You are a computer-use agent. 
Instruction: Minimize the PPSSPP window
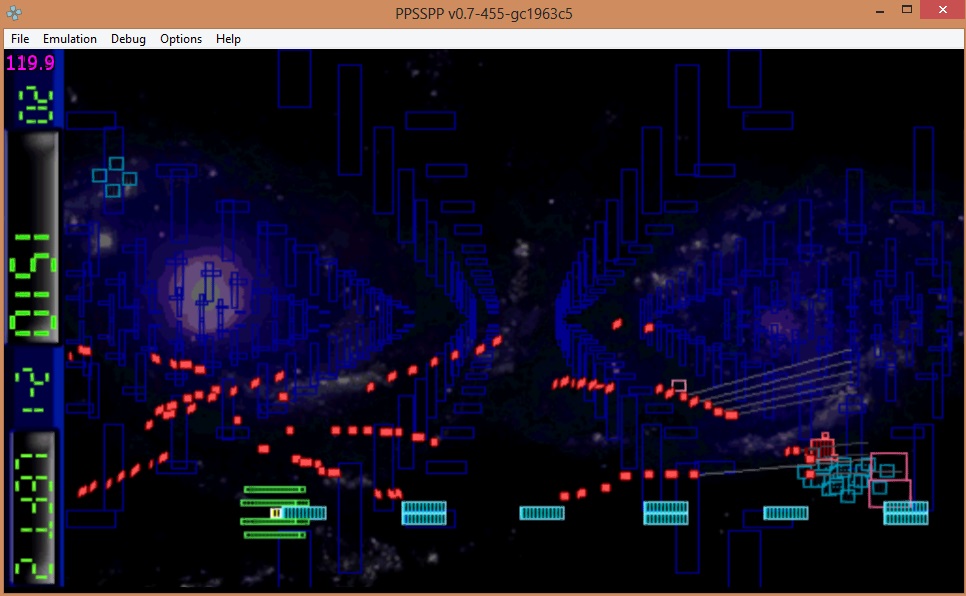880,10
